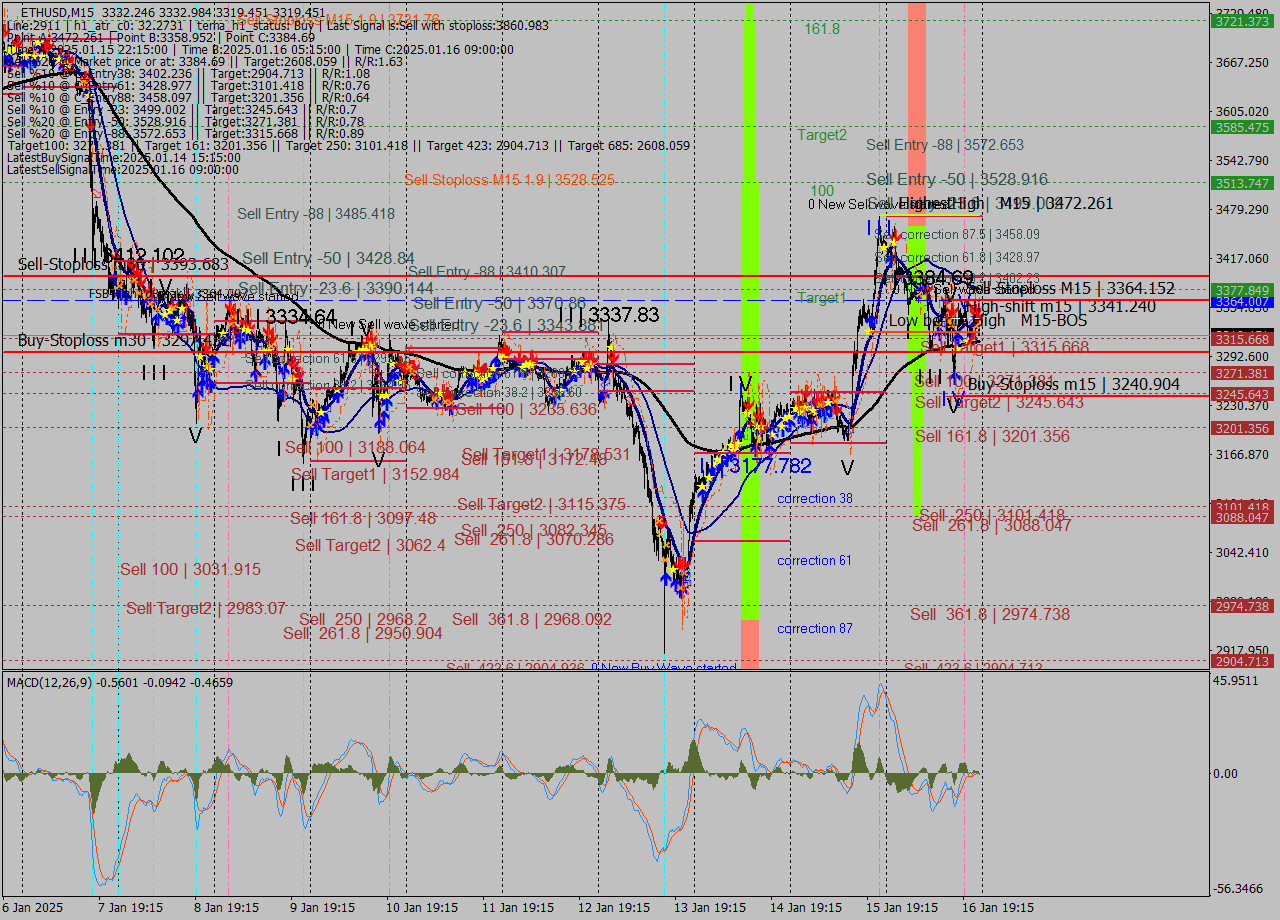The width and height of the screenshot is (1280, 920).
Task: Click green price tag 3513.747 on axis
Action: tap(1241, 183)
